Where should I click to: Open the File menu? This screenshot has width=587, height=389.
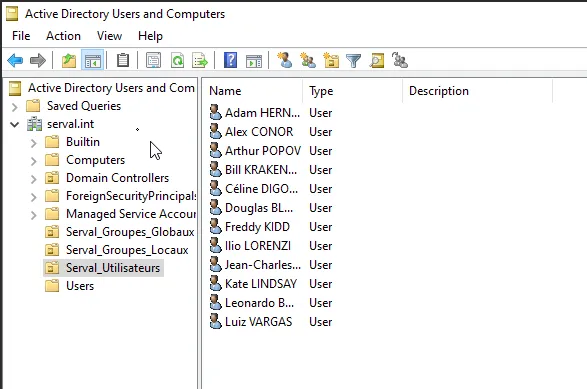click(x=21, y=36)
